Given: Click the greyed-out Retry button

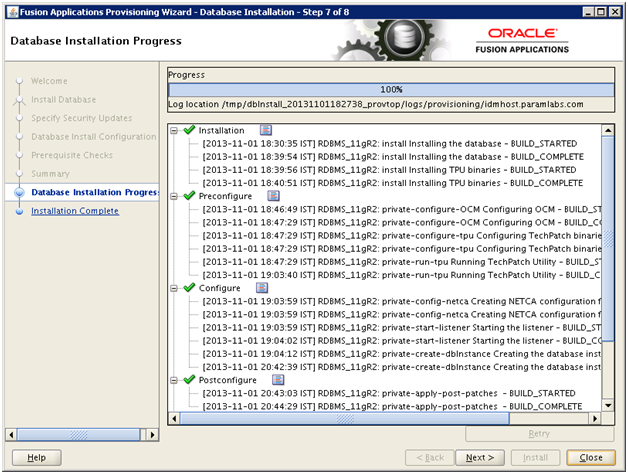Looking at the screenshot, I should (x=539, y=434).
